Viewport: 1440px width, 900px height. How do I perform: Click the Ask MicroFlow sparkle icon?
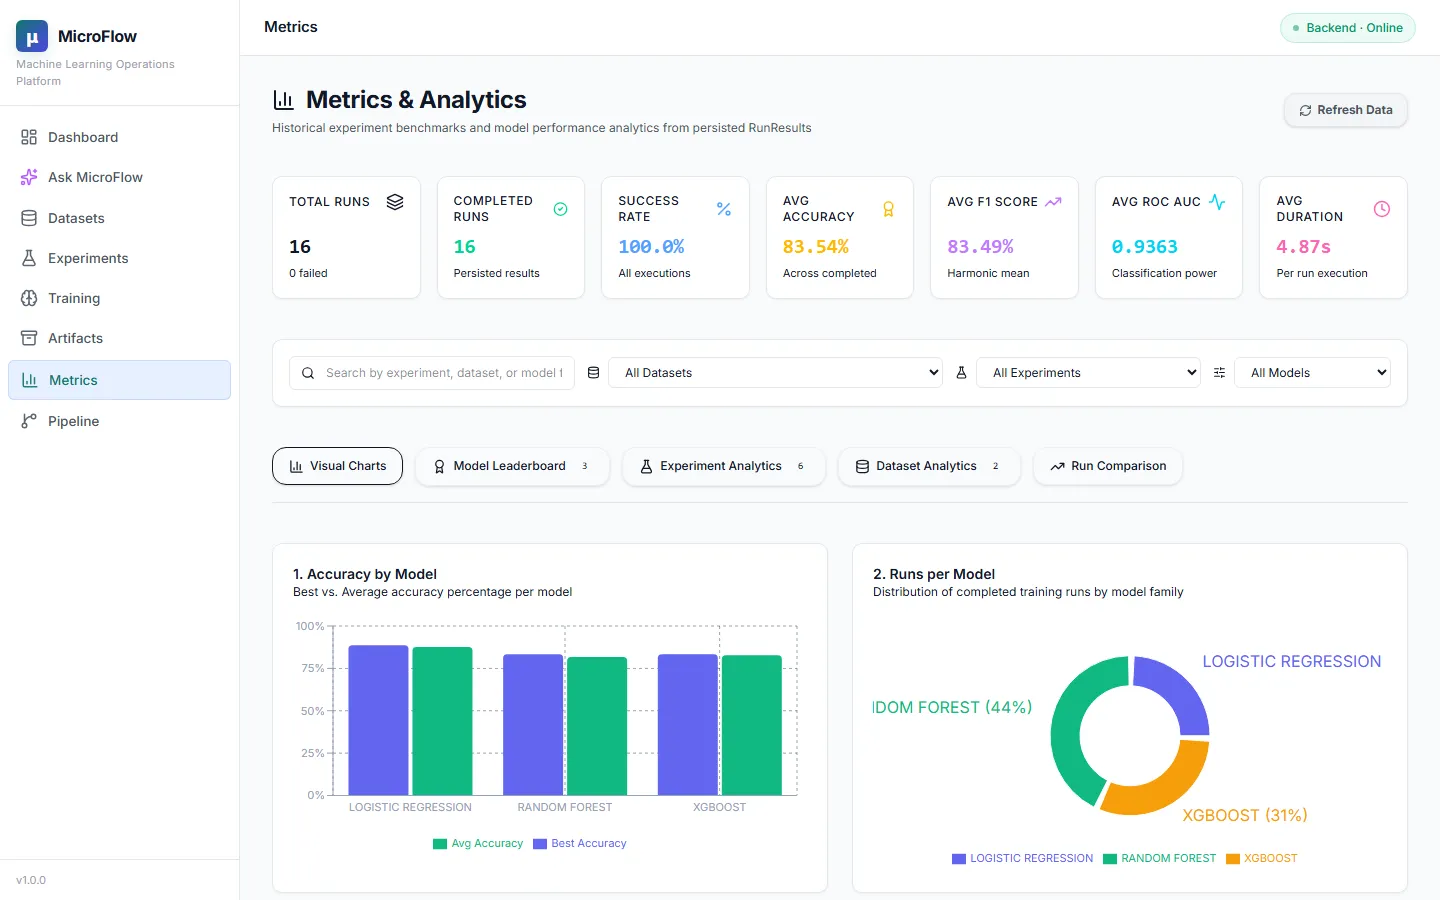coord(29,177)
